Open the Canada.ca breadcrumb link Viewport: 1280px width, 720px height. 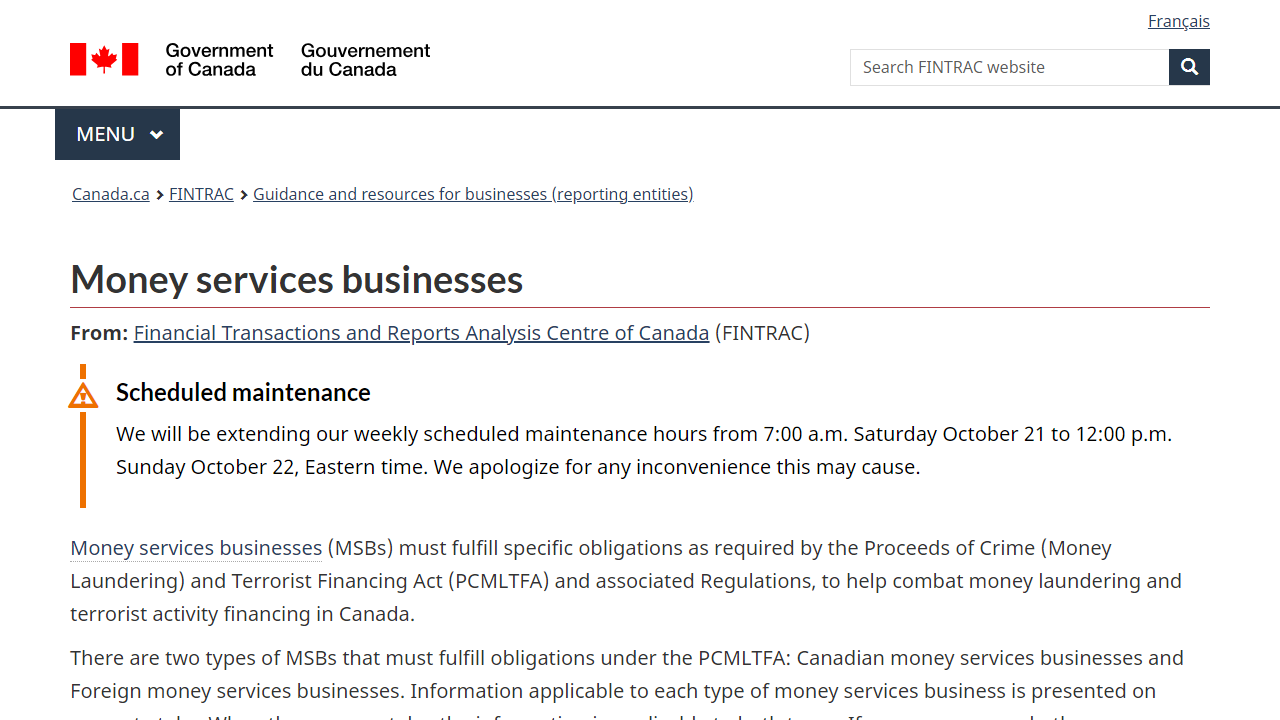(110, 194)
